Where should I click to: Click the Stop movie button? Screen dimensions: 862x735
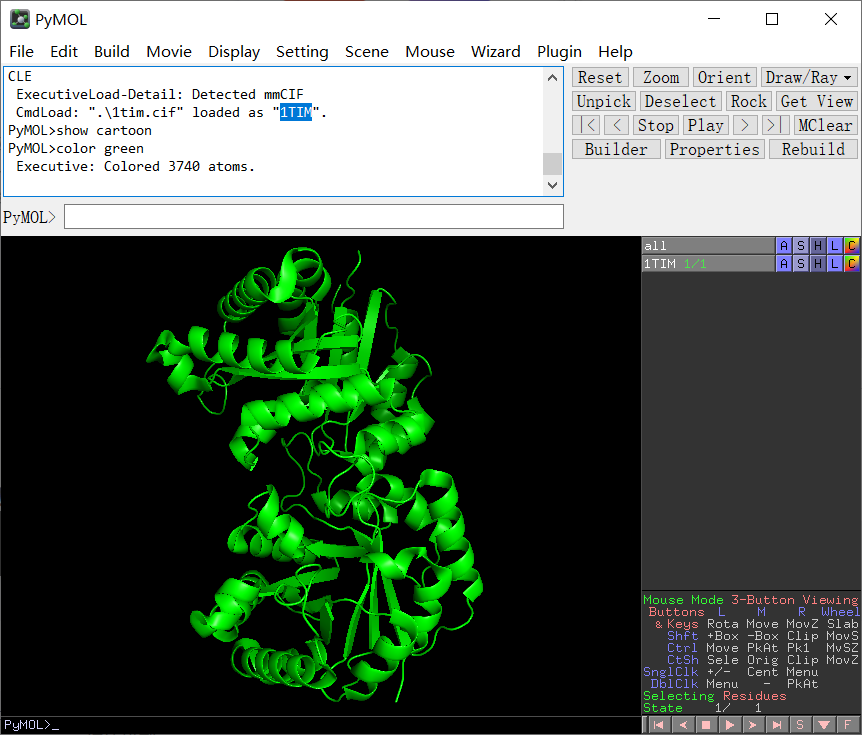pos(655,125)
